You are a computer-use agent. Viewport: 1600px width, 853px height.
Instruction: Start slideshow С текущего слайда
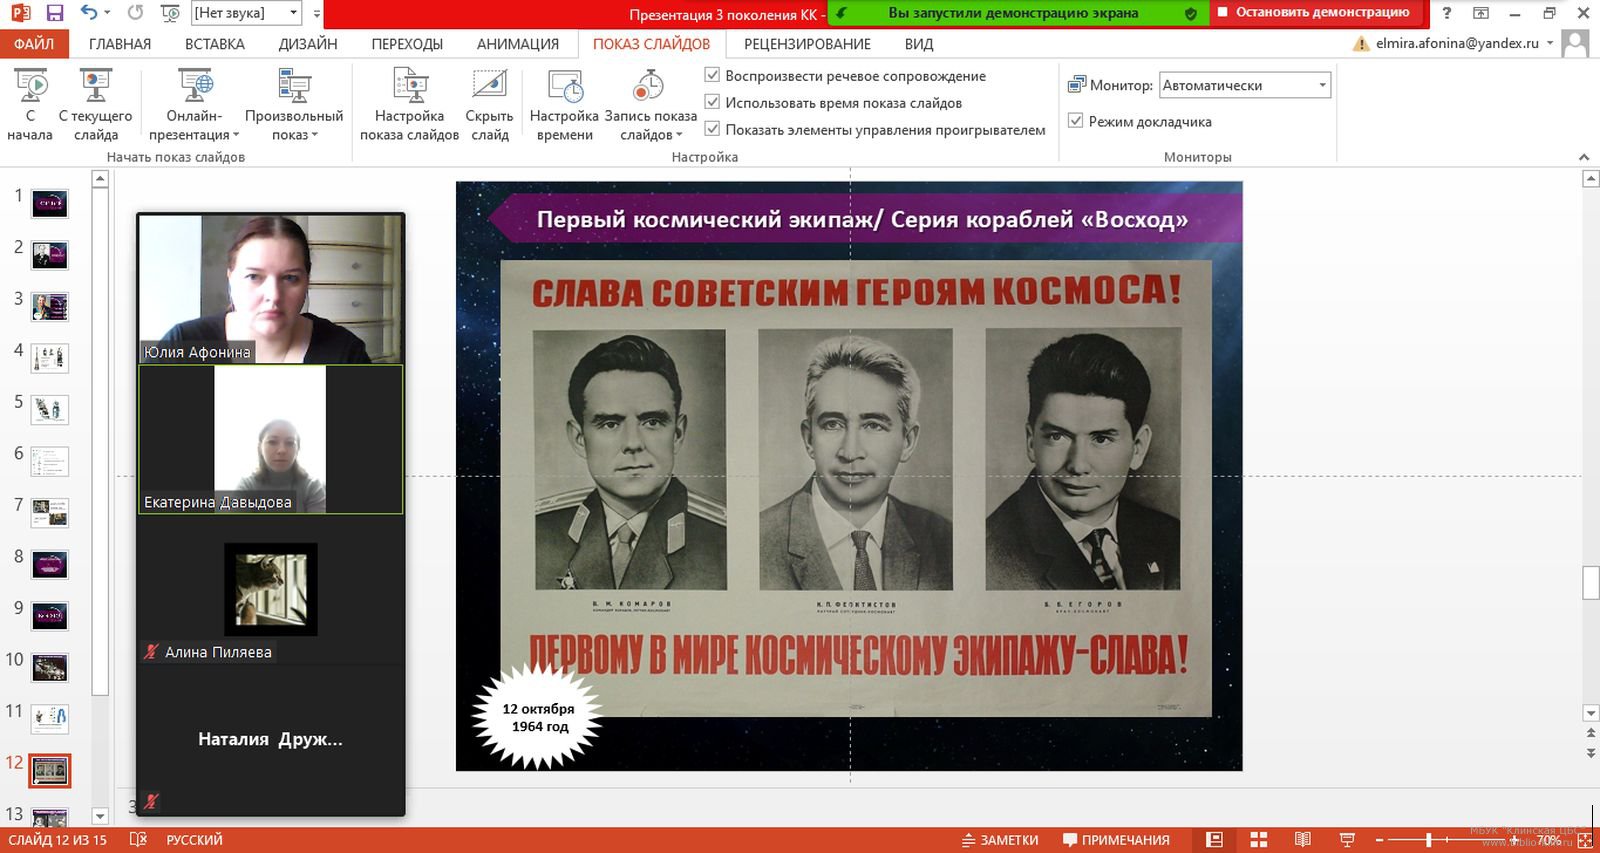(95, 105)
